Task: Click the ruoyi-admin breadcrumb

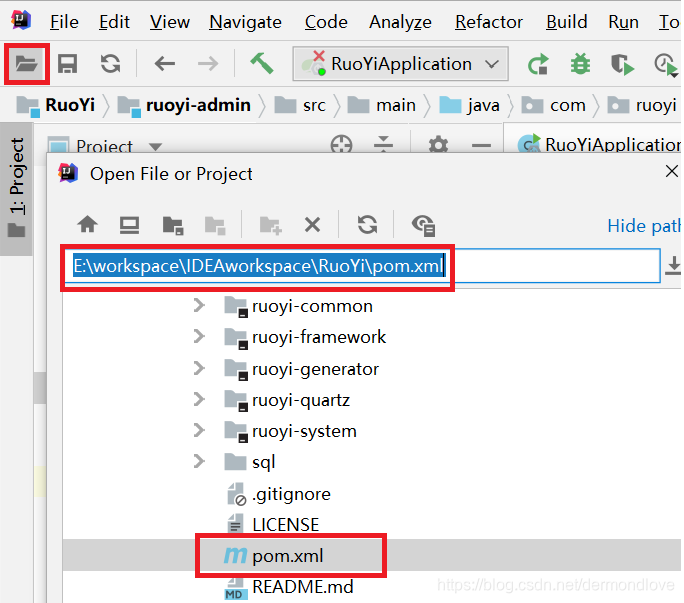Action: point(185,105)
